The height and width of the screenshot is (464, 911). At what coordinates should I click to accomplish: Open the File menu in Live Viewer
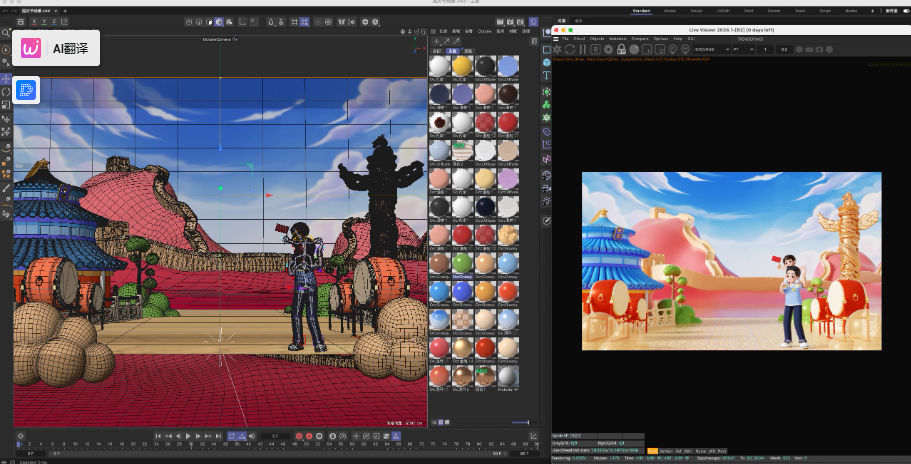click(566, 38)
